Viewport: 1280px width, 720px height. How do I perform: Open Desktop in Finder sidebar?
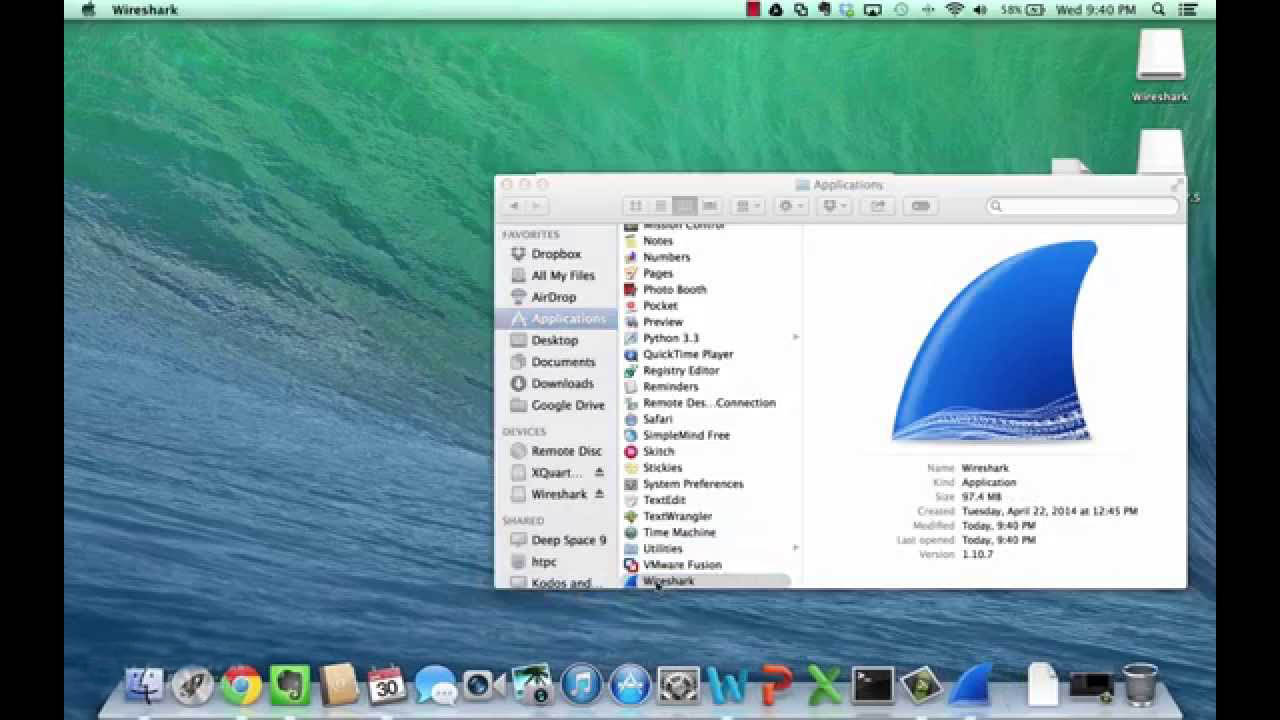(x=556, y=340)
